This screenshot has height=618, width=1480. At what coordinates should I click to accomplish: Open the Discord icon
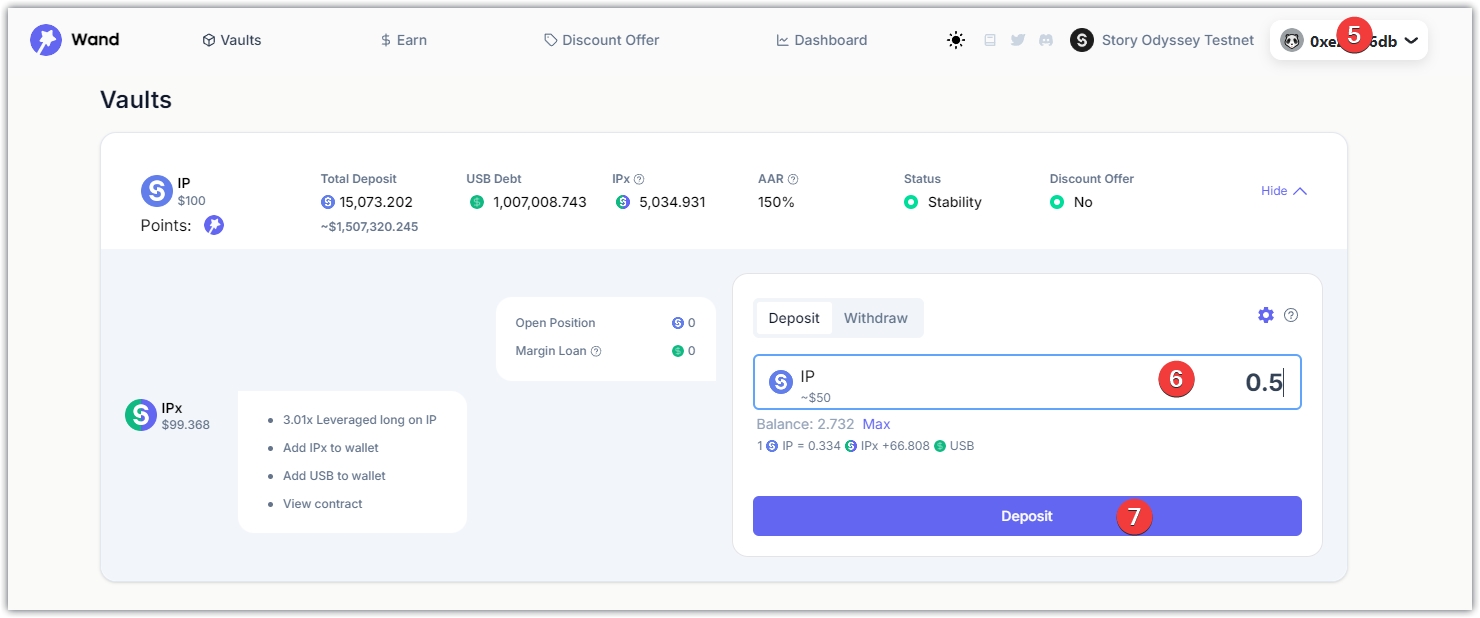1046,41
